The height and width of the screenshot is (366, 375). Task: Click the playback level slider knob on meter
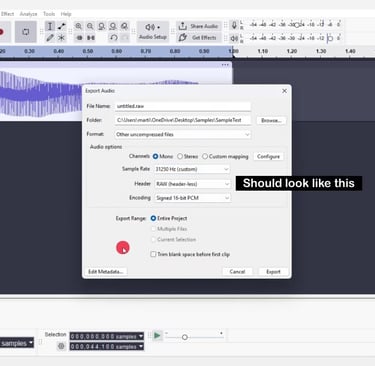[x=330, y=38]
